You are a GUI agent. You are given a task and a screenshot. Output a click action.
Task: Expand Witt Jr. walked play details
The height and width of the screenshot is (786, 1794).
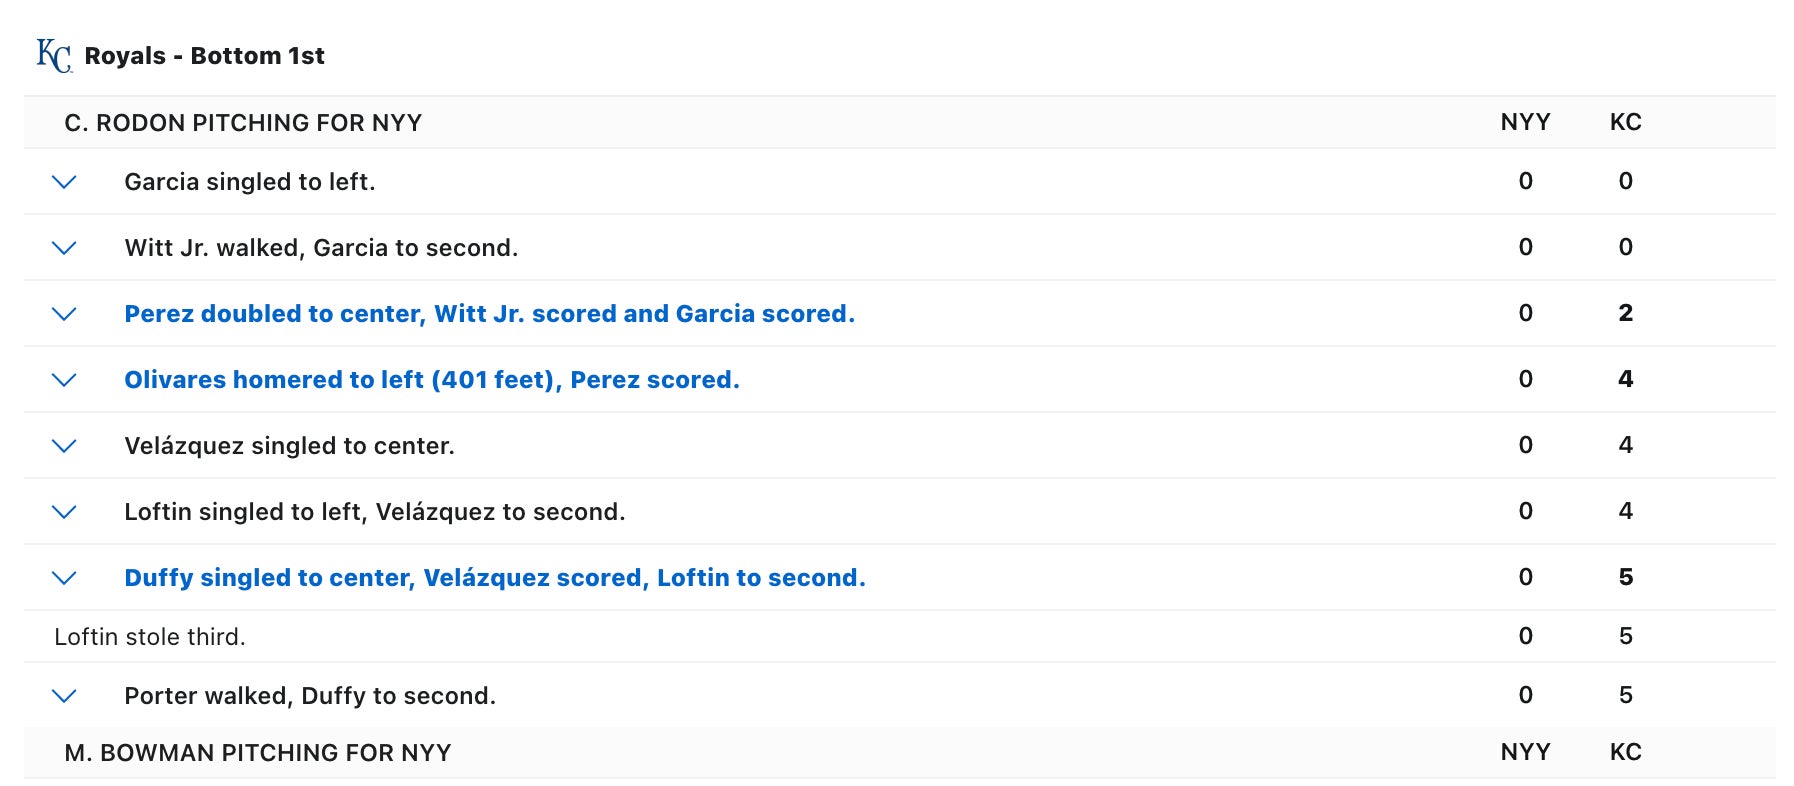point(64,248)
